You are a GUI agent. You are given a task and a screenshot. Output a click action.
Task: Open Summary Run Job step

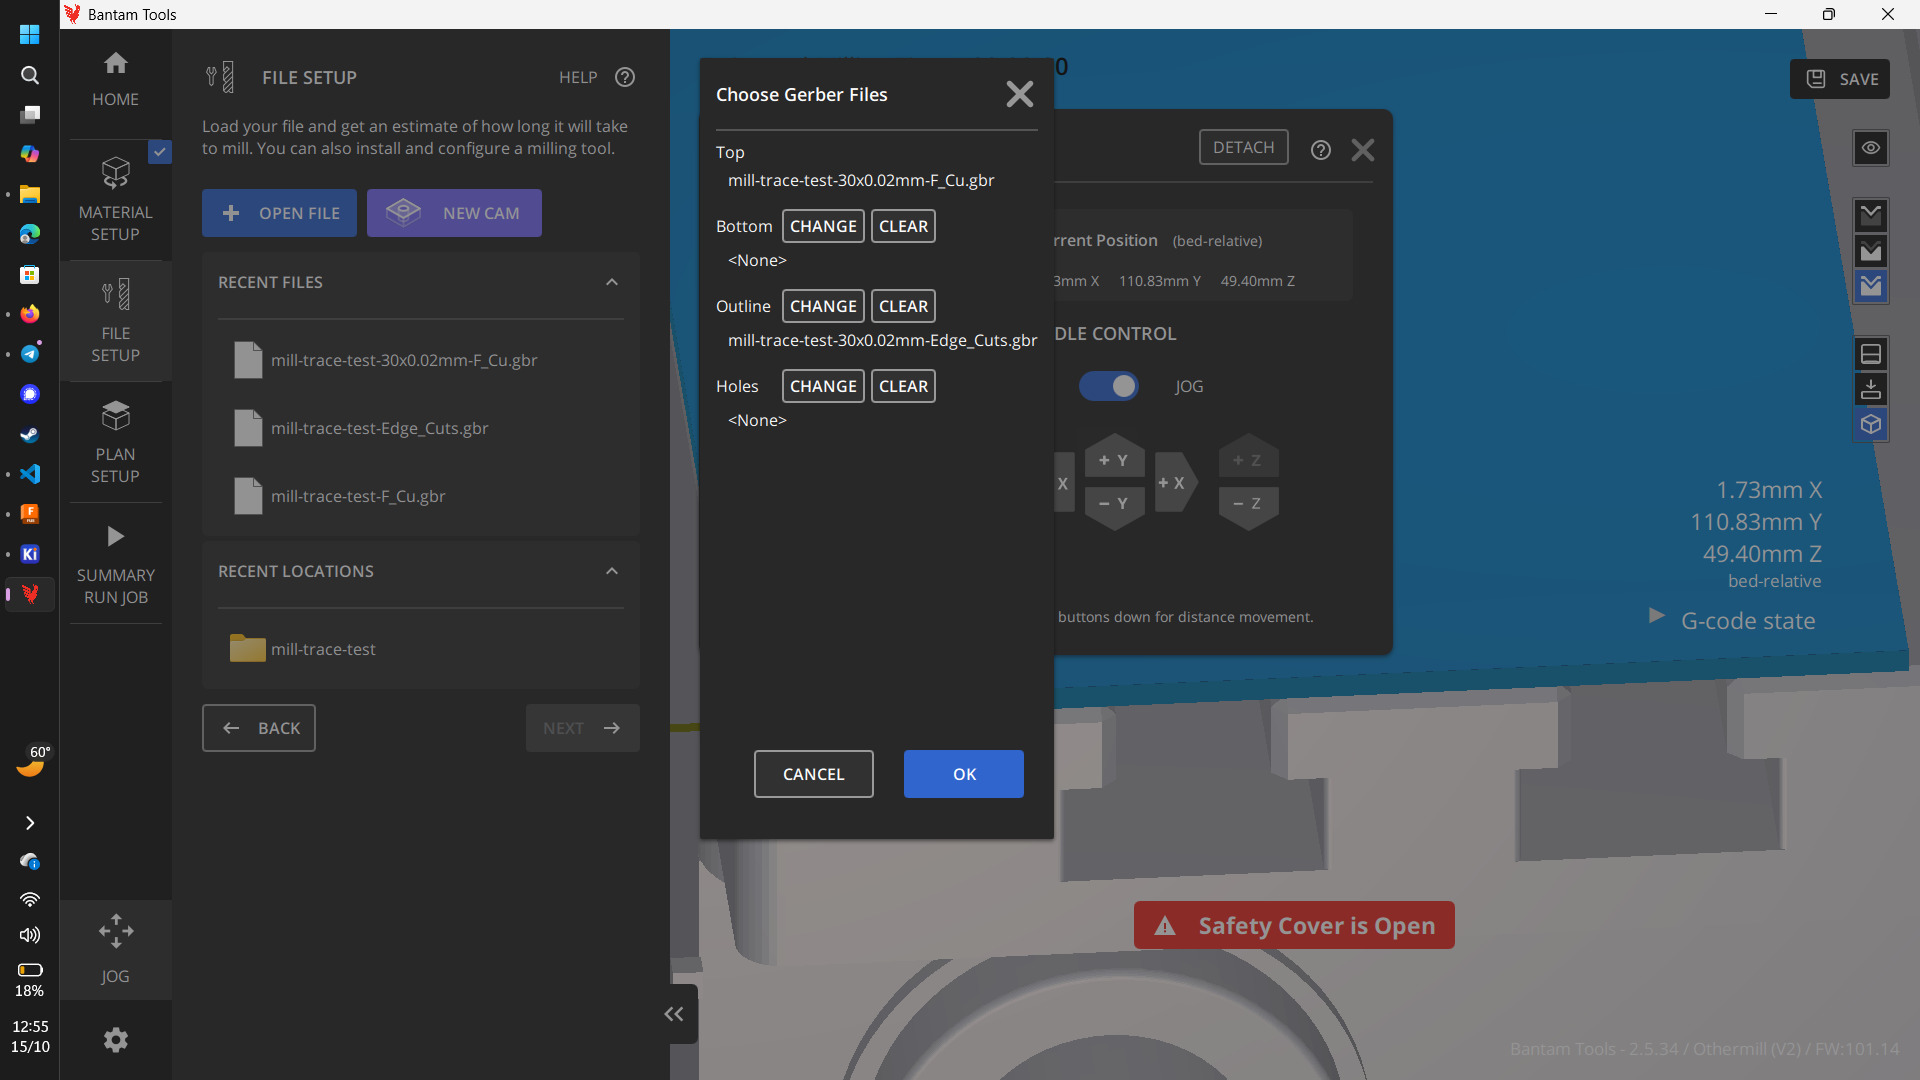point(115,564)
